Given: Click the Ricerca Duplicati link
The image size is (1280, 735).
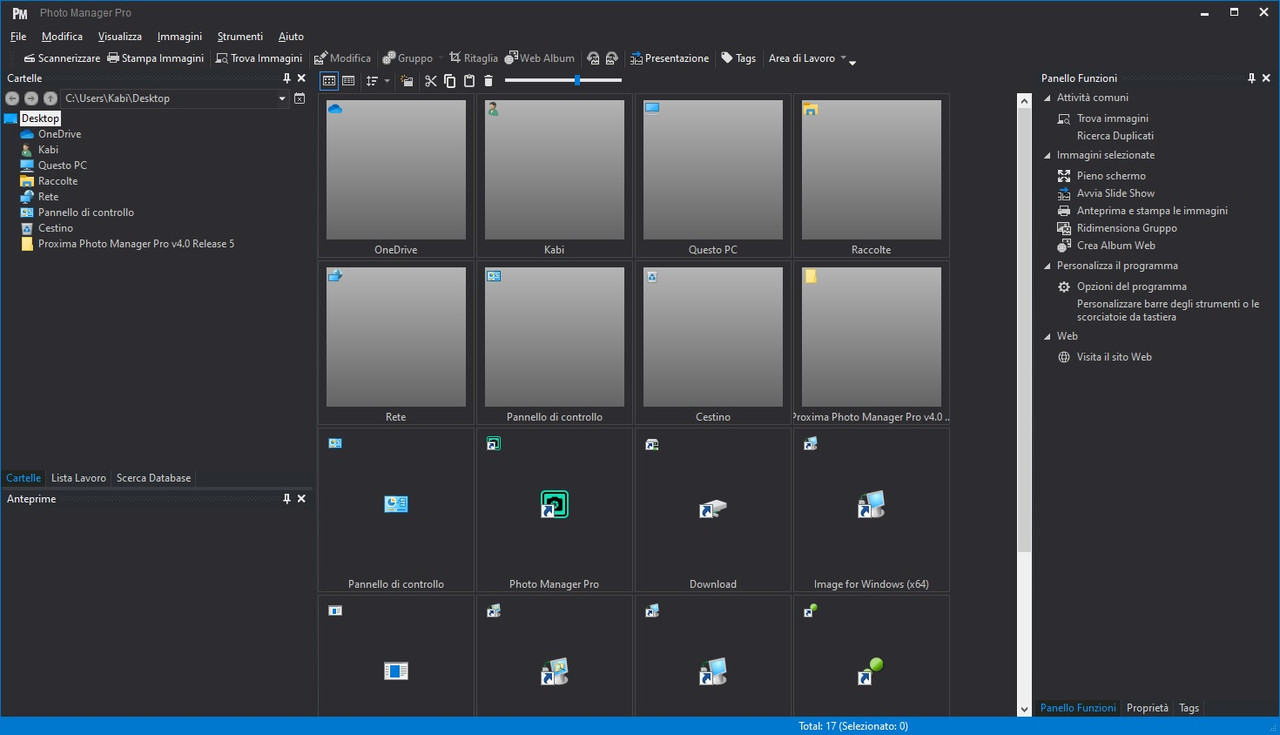Looking at the screenshot, I should click(1115, 136).
